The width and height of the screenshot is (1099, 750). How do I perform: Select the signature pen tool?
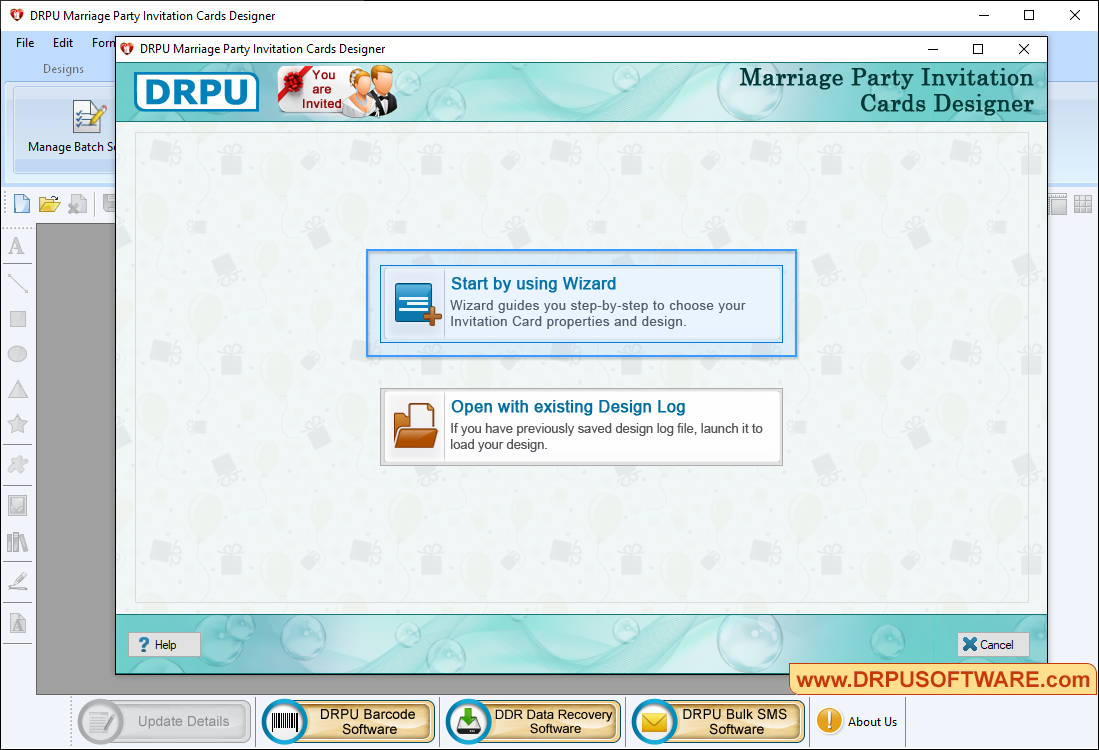pyautogui.click(x=17, y=581)
